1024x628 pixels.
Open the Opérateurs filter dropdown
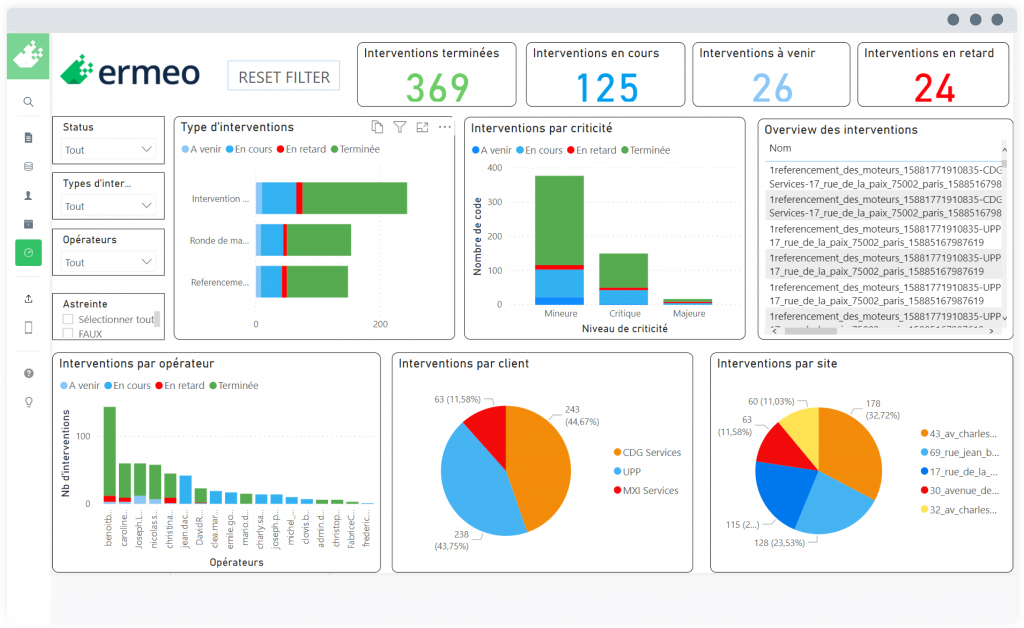(x=108, y=262)
